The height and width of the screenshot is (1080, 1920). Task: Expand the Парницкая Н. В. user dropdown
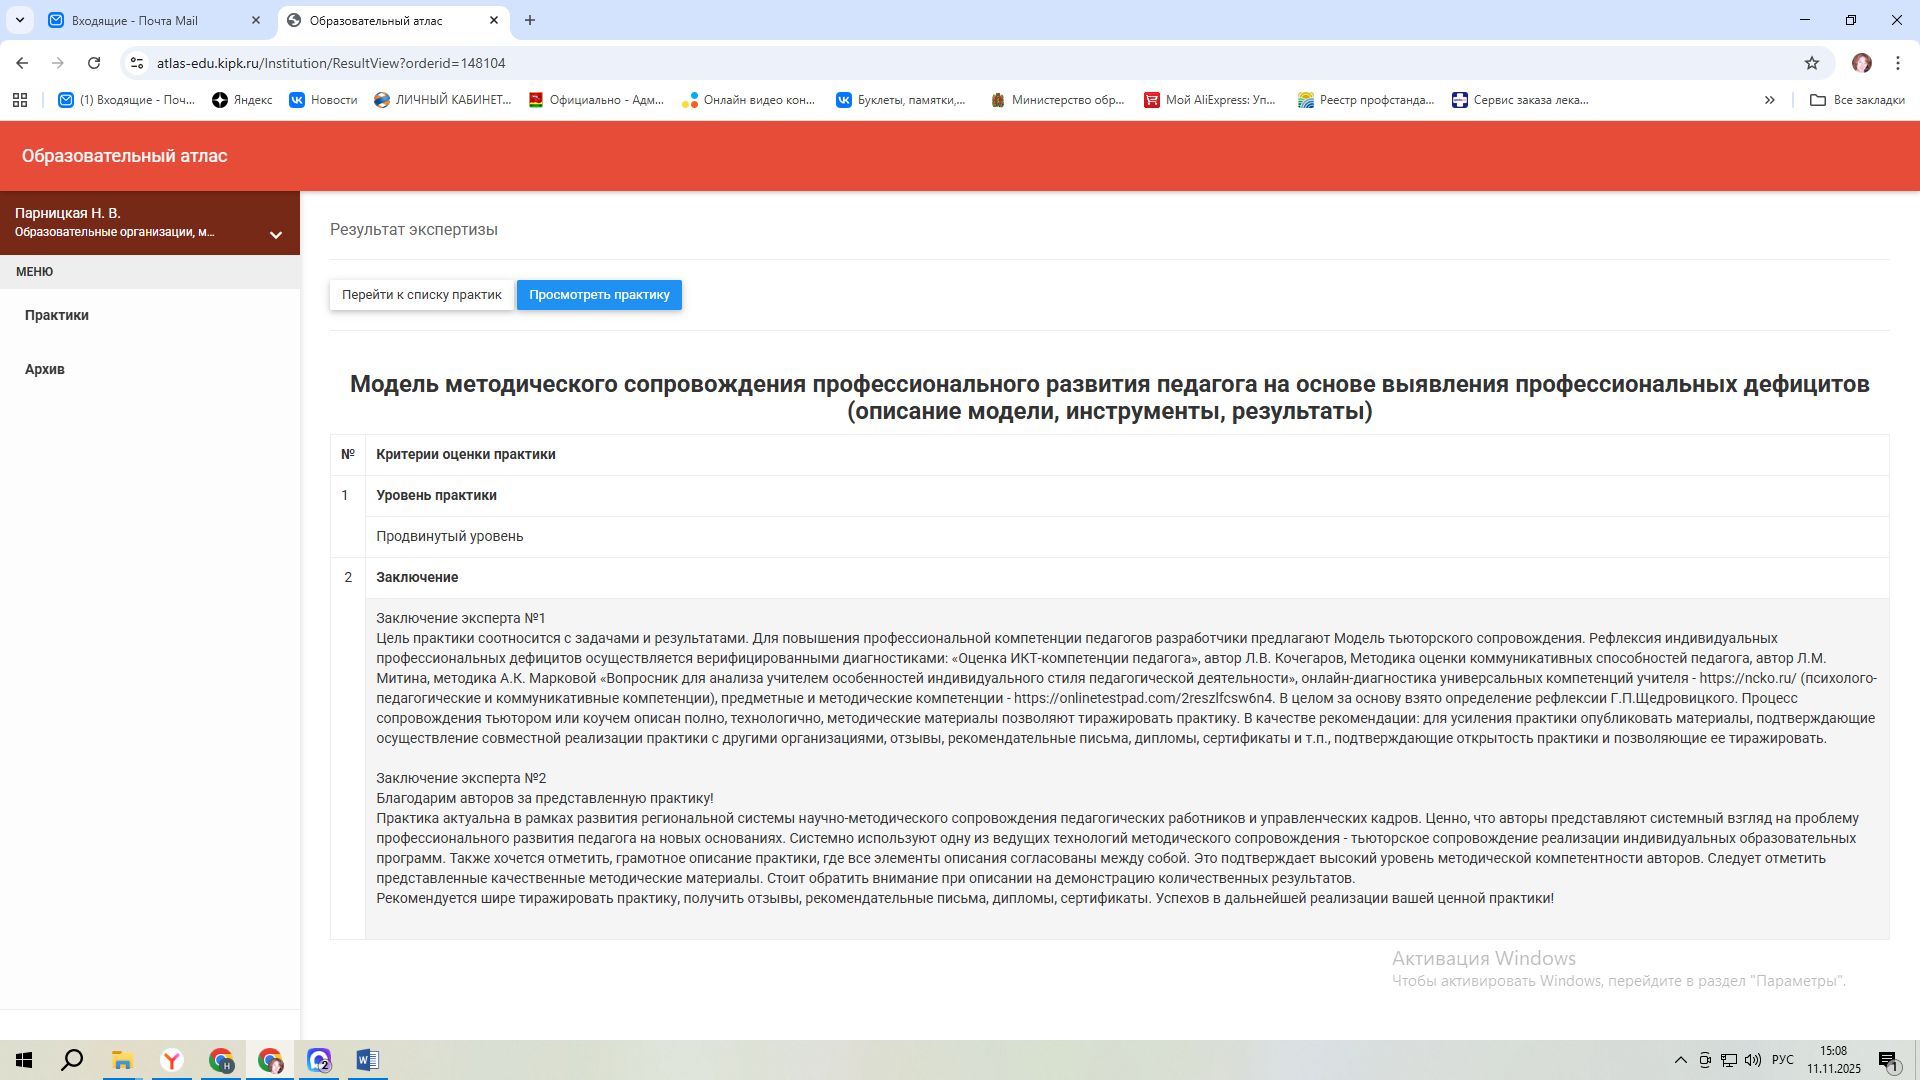click(x=275, y=234)
